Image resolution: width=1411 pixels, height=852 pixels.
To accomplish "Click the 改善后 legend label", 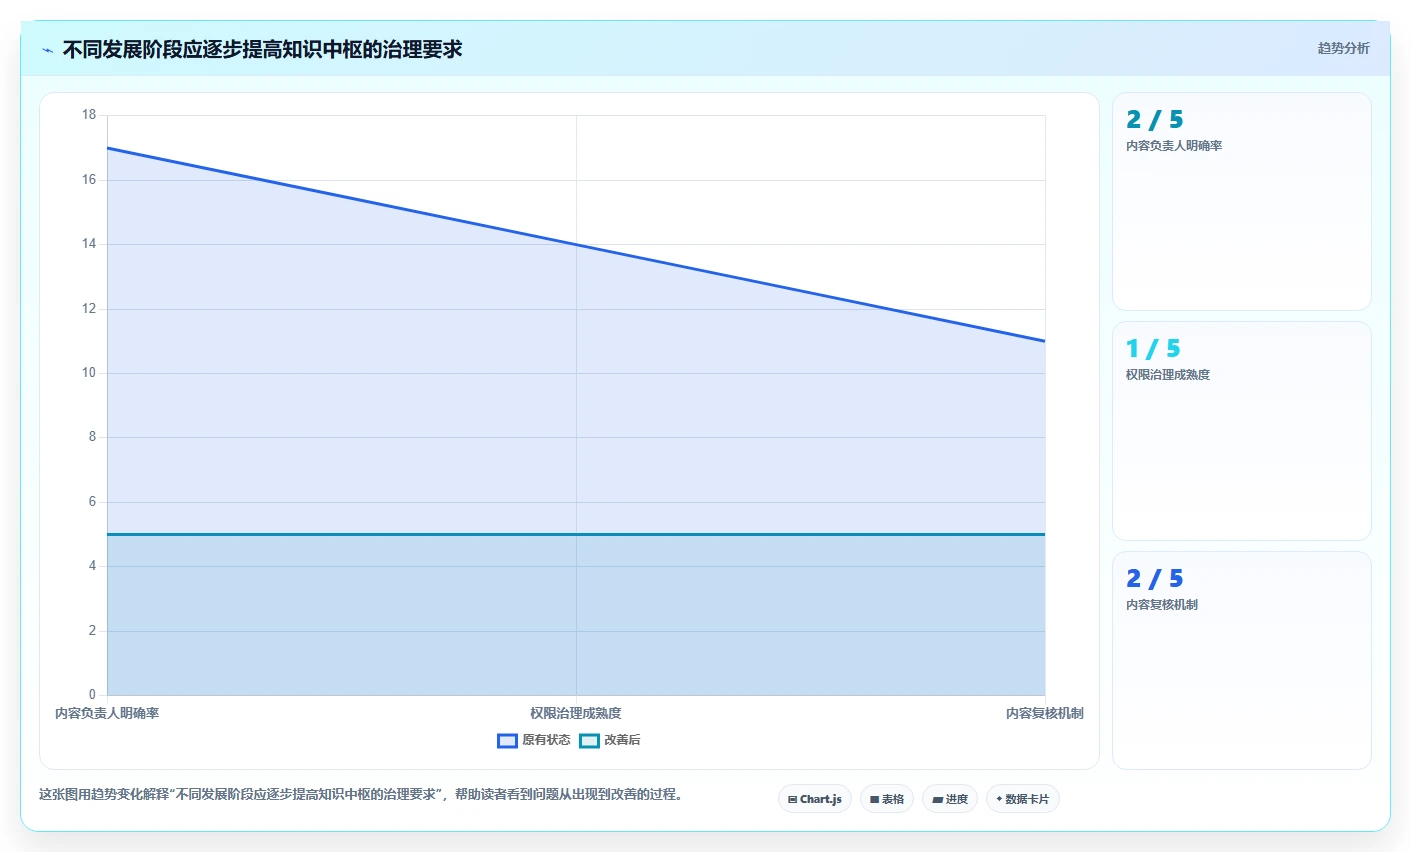I will pos(622,740).
